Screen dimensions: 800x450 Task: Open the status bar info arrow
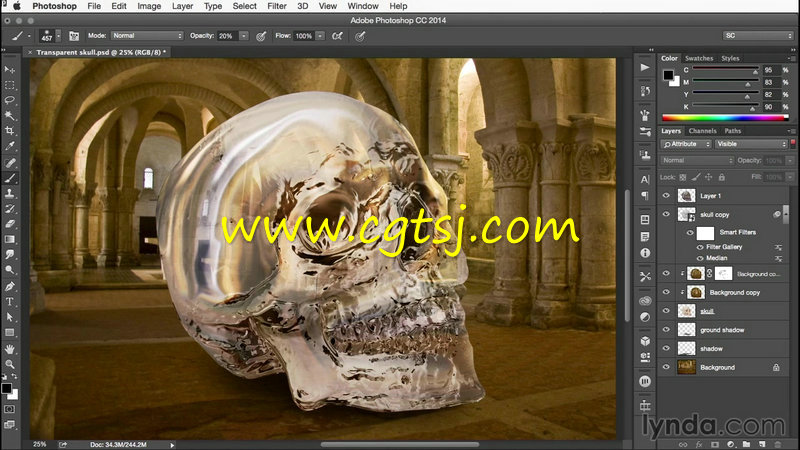pyautogui.click(x=172, y=445)
